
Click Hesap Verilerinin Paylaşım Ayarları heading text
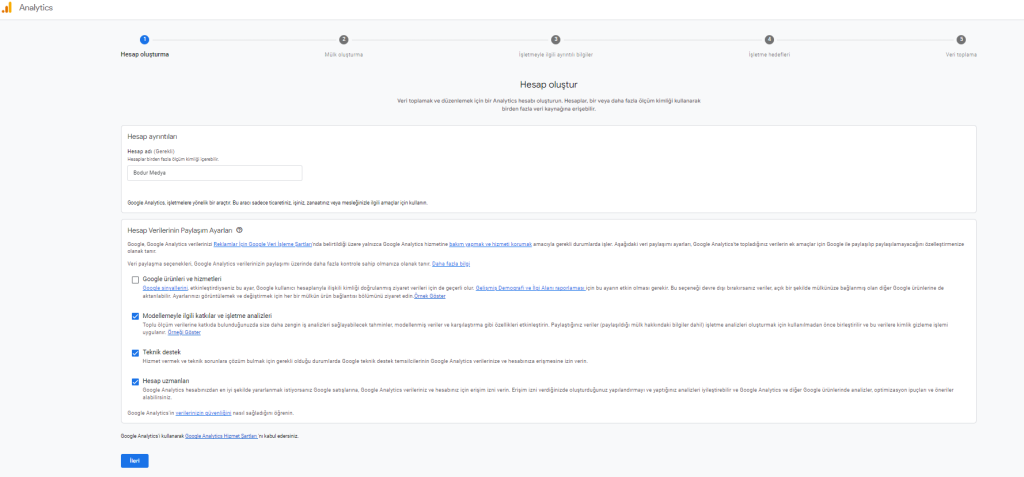(180, 230)
